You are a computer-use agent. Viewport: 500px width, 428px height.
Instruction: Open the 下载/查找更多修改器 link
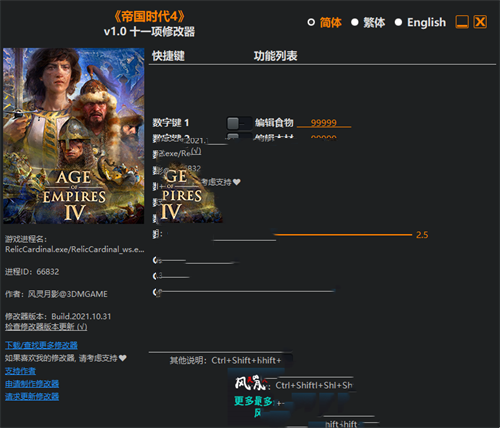pos(41,345)
